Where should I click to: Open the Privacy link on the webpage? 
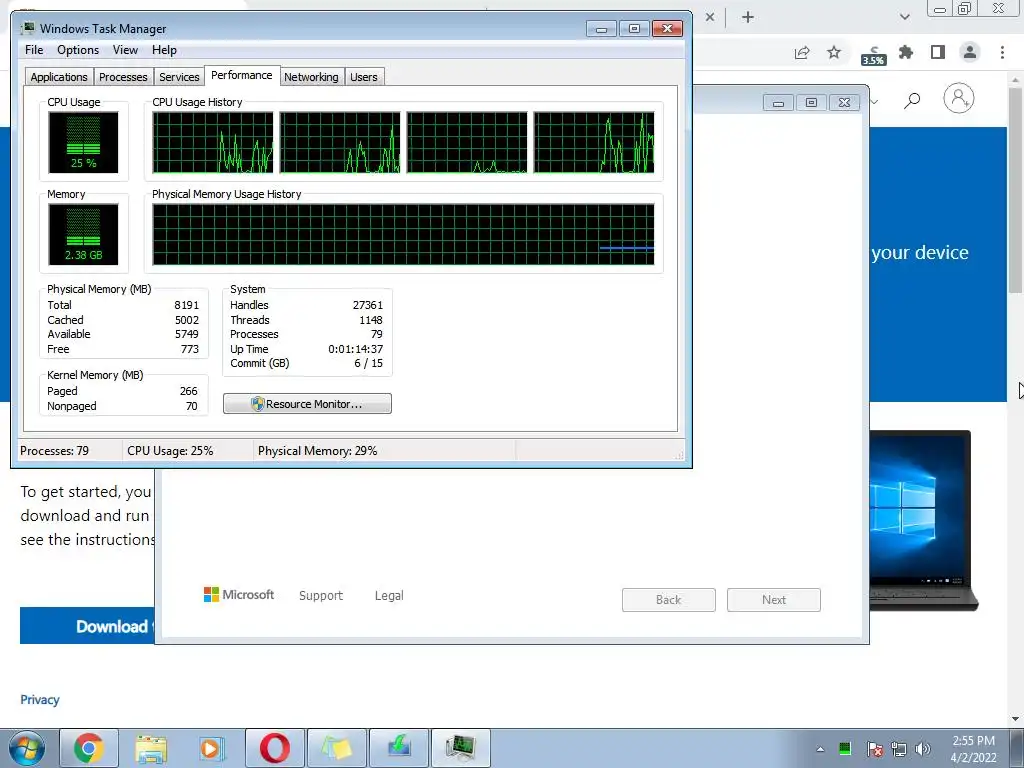click(40, 699)
